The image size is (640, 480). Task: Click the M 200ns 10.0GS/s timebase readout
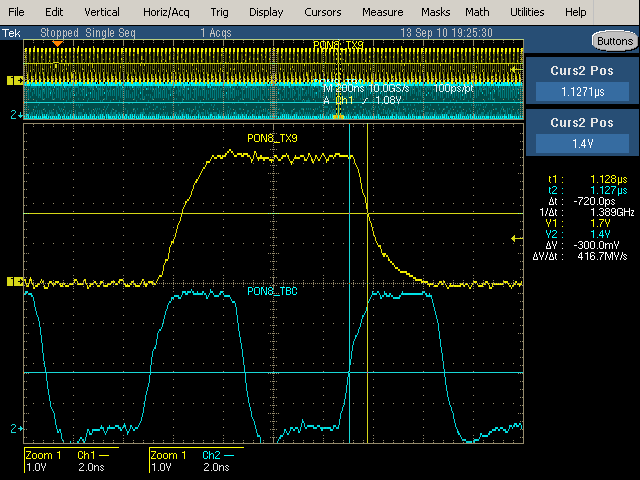(366, 89)
